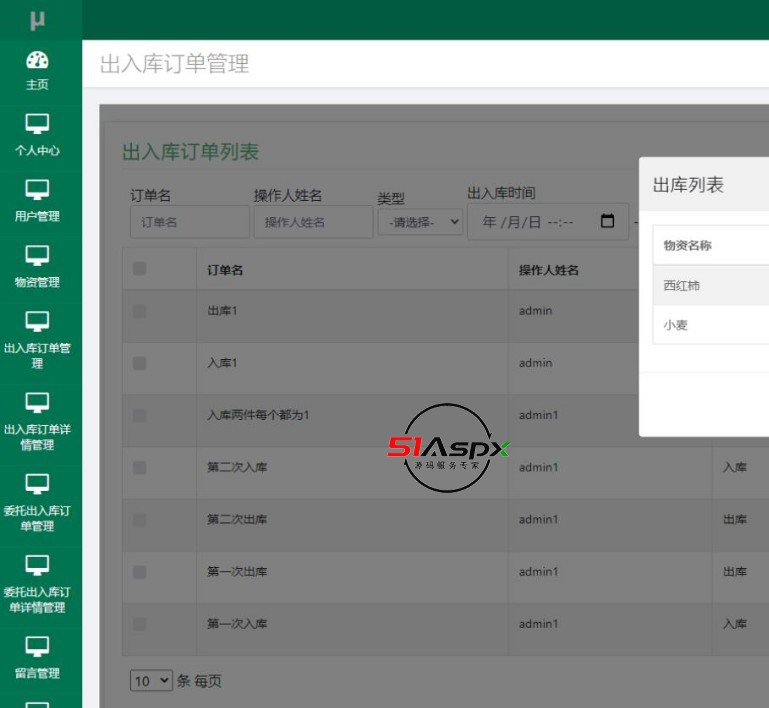Click order name 入库两件每个都为1

click(x=258, y=415)
